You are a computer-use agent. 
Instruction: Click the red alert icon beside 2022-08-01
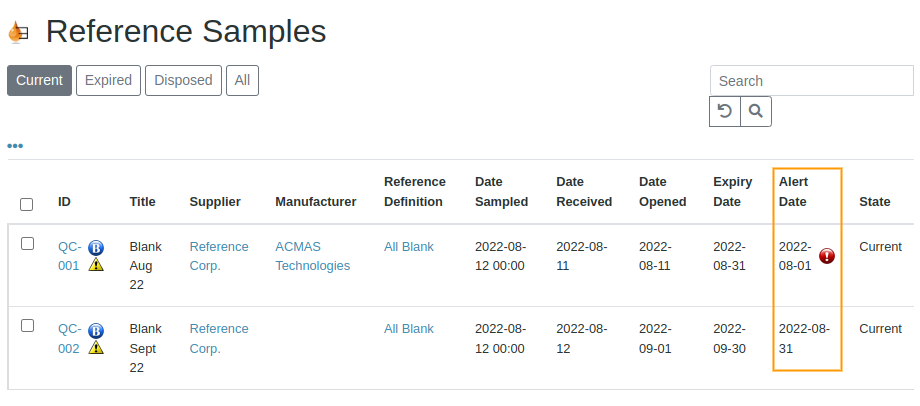pyautogui.click(x=827, y=257)
